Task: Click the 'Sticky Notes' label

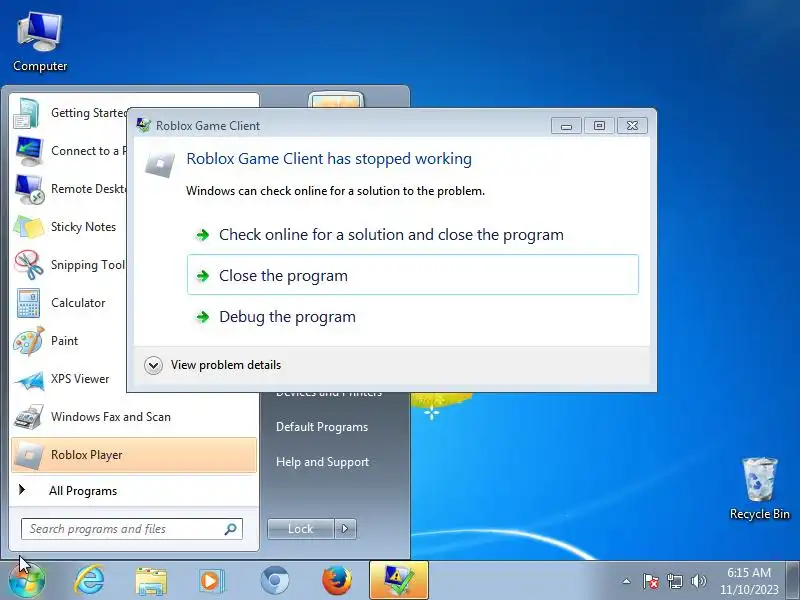Action: coord(83,227)
